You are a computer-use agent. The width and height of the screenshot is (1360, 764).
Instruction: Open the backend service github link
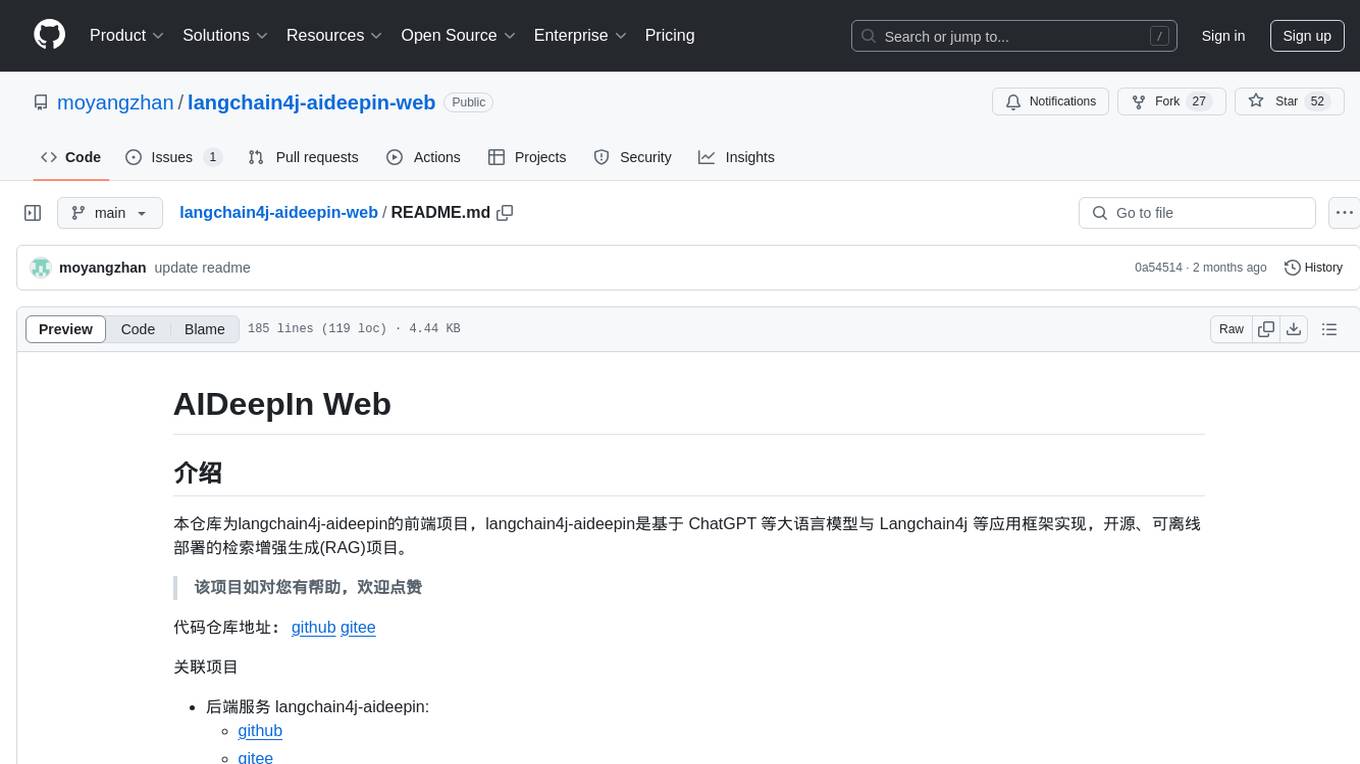click(x=260, y=731)
